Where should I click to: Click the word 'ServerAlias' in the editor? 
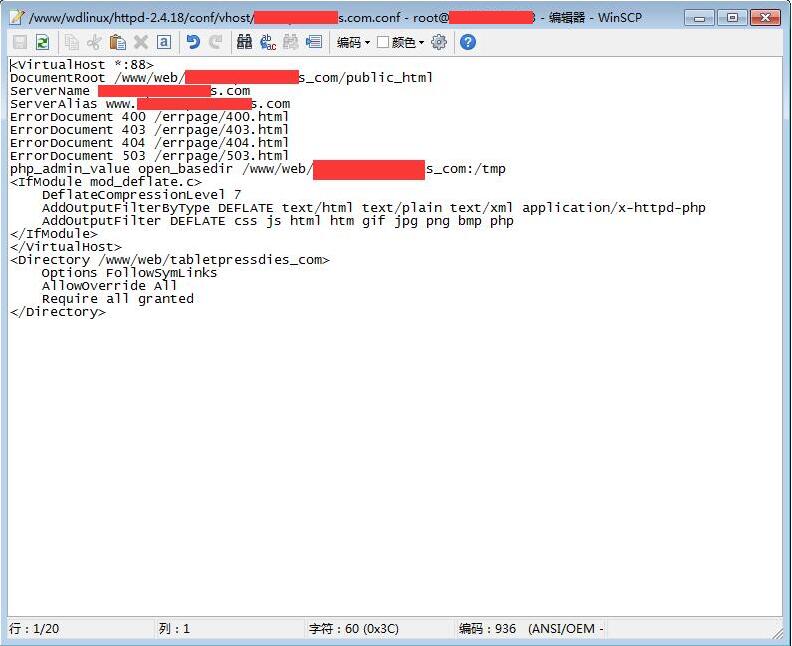point(53,104)
